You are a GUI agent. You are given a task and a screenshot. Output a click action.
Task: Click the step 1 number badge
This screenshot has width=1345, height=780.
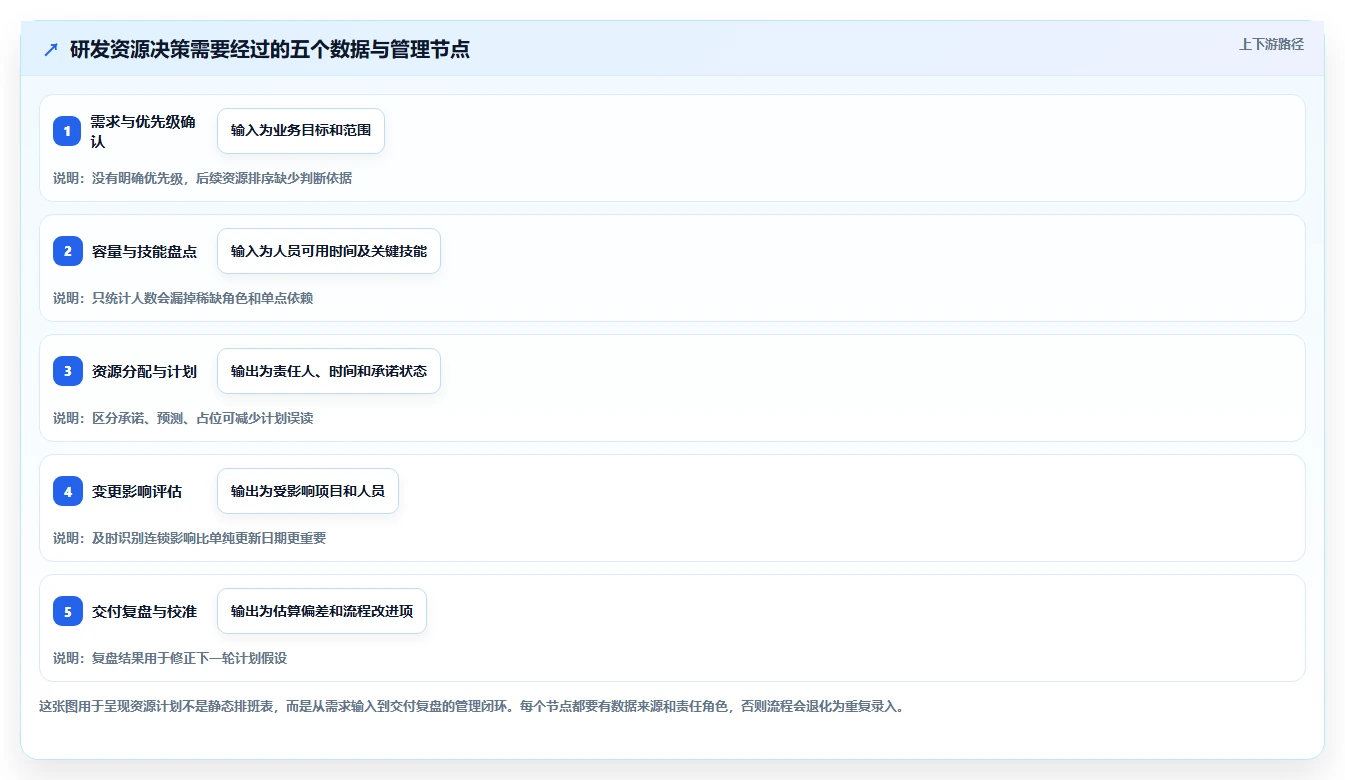tap(68, 131)
